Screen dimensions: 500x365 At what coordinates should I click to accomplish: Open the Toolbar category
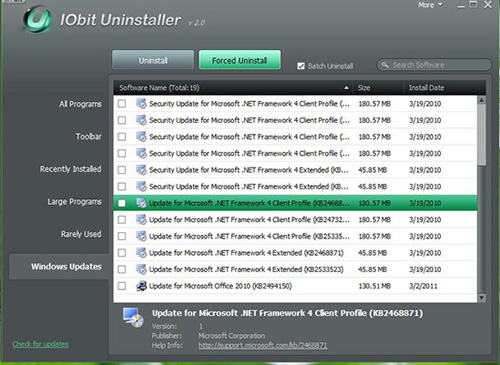coord(88,137)
